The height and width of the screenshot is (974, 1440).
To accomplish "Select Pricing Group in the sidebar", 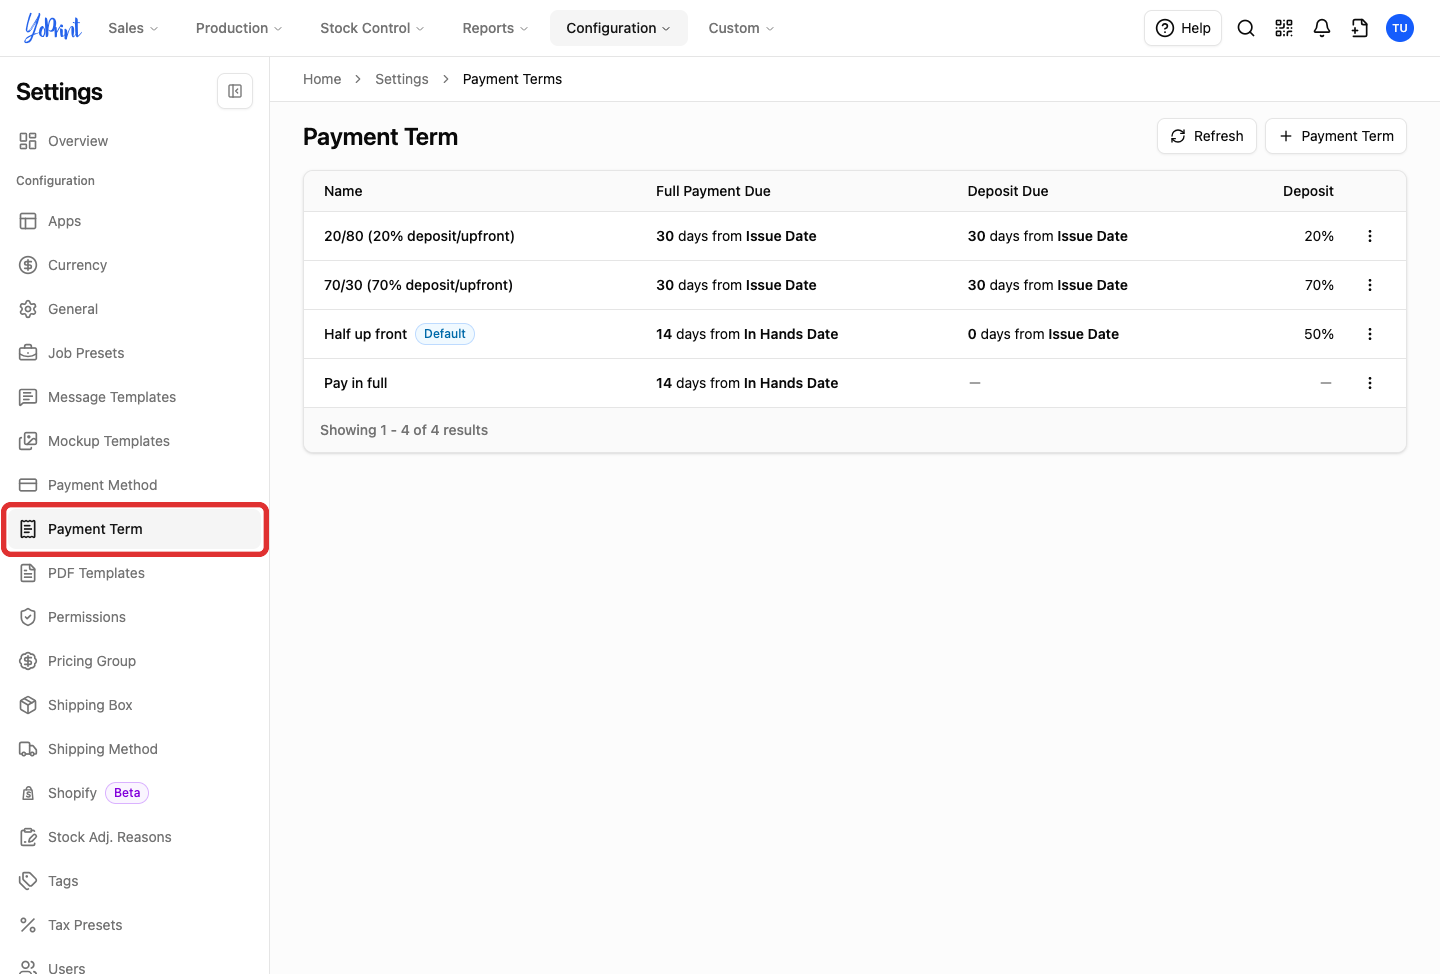I will coord(135,661).
